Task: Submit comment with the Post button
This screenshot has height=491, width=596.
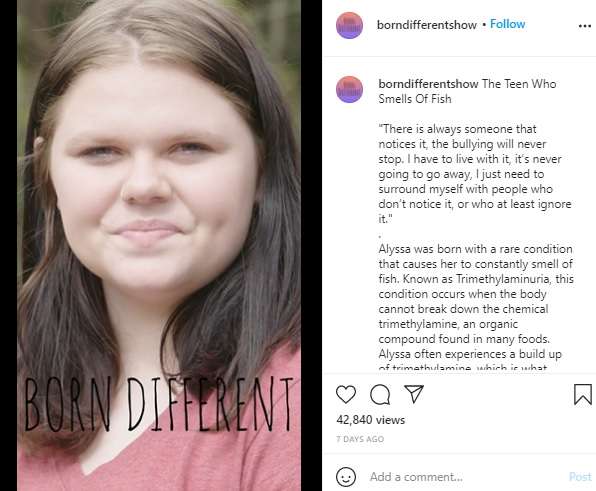Action: (580, 477)
